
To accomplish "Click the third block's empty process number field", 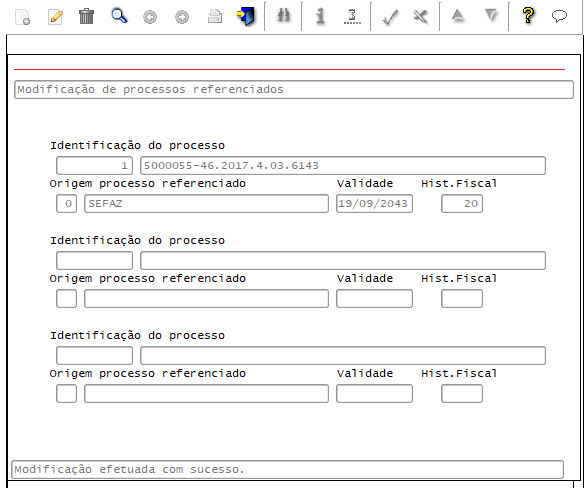I will click(x=94, y=356).
